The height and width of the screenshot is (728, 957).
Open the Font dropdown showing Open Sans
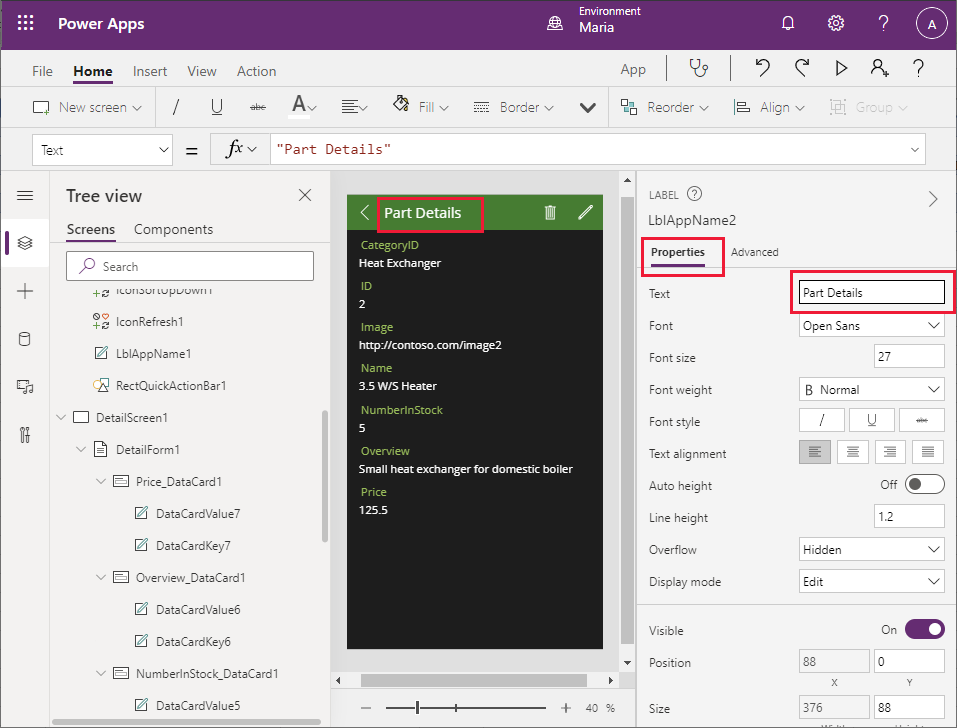pos(871,326)
